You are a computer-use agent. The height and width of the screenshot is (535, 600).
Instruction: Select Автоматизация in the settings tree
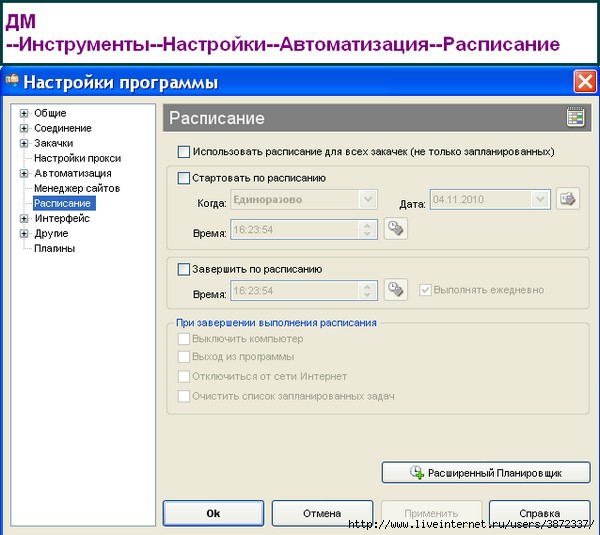(x=73, y=173)
